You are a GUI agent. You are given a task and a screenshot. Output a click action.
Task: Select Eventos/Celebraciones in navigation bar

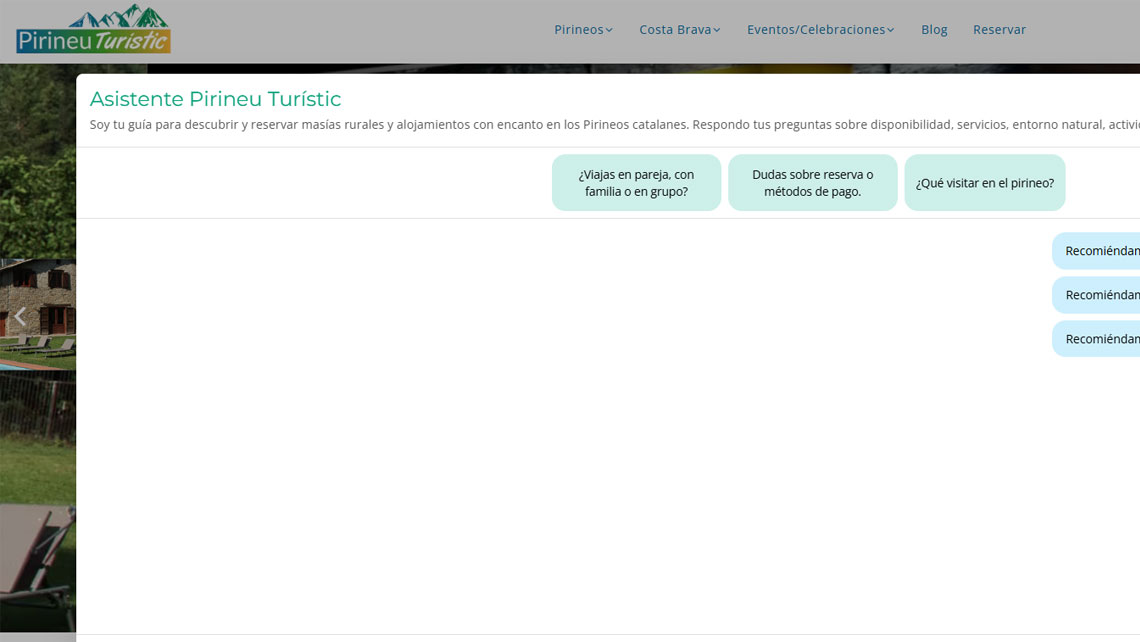pos(815,30)
